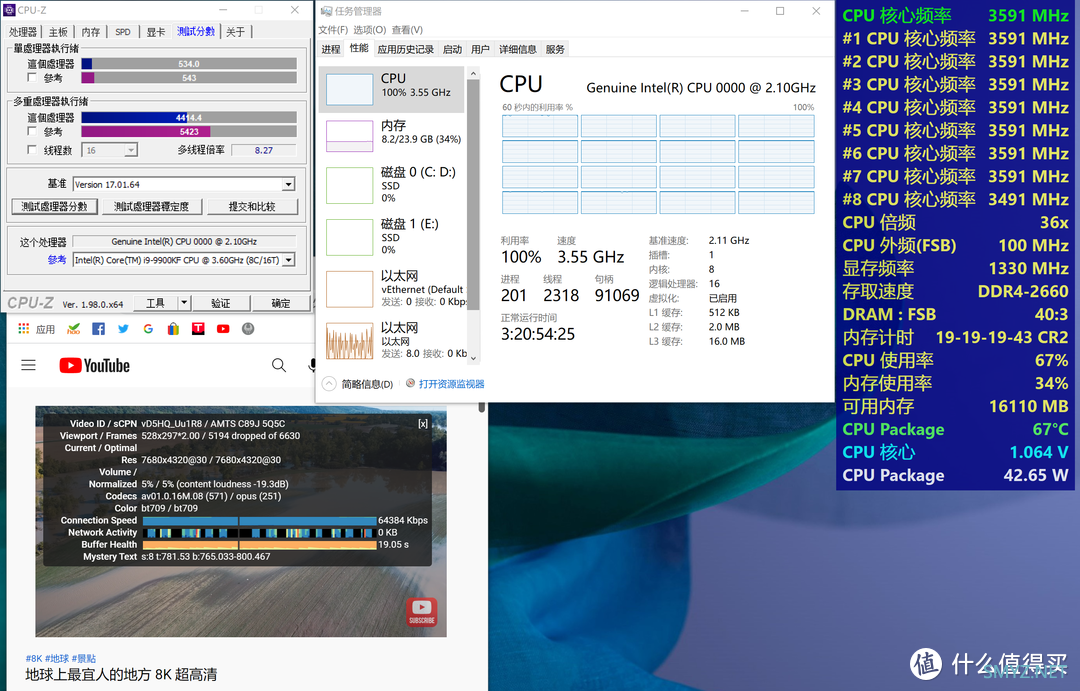
Task: Open the shopping bag store bookmark
Action: 173,329
